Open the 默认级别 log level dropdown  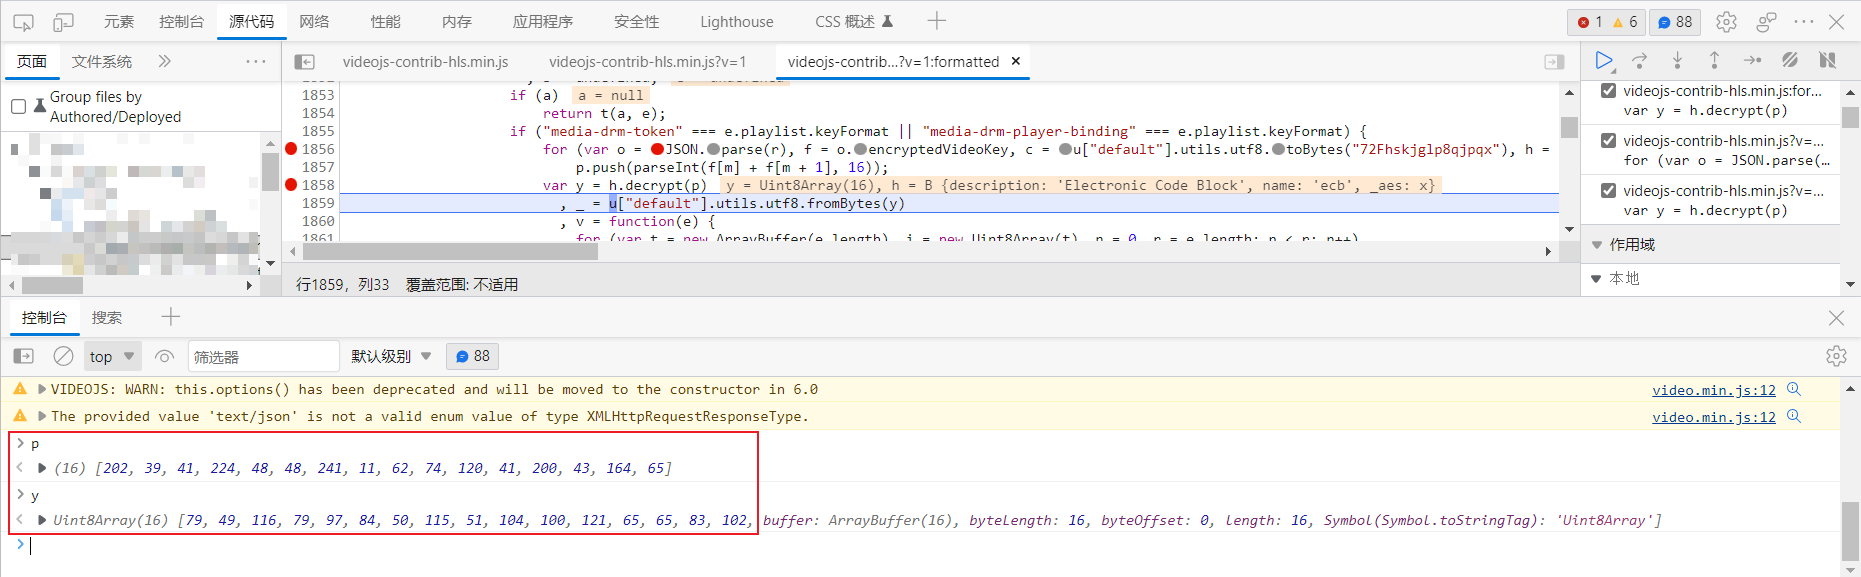pos(391,356)
